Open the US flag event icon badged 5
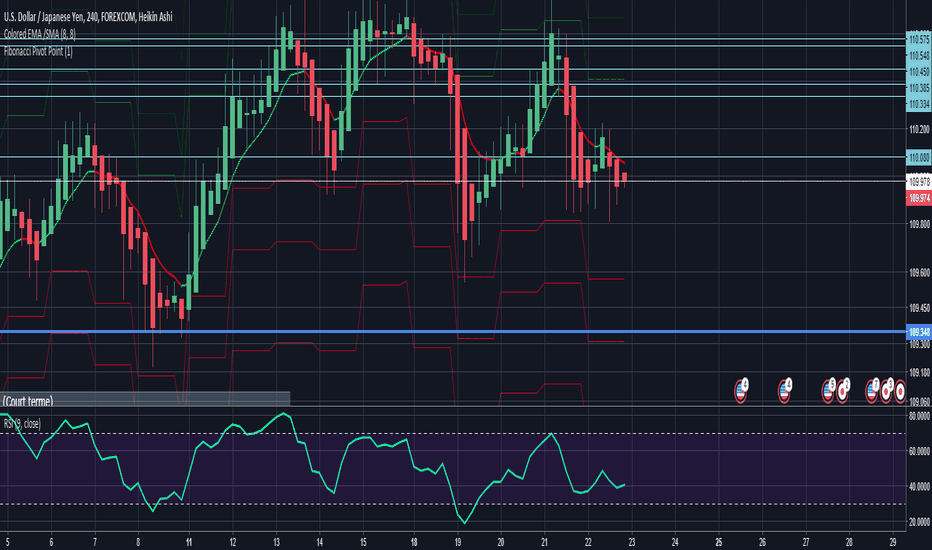 (x=828, y=391)
